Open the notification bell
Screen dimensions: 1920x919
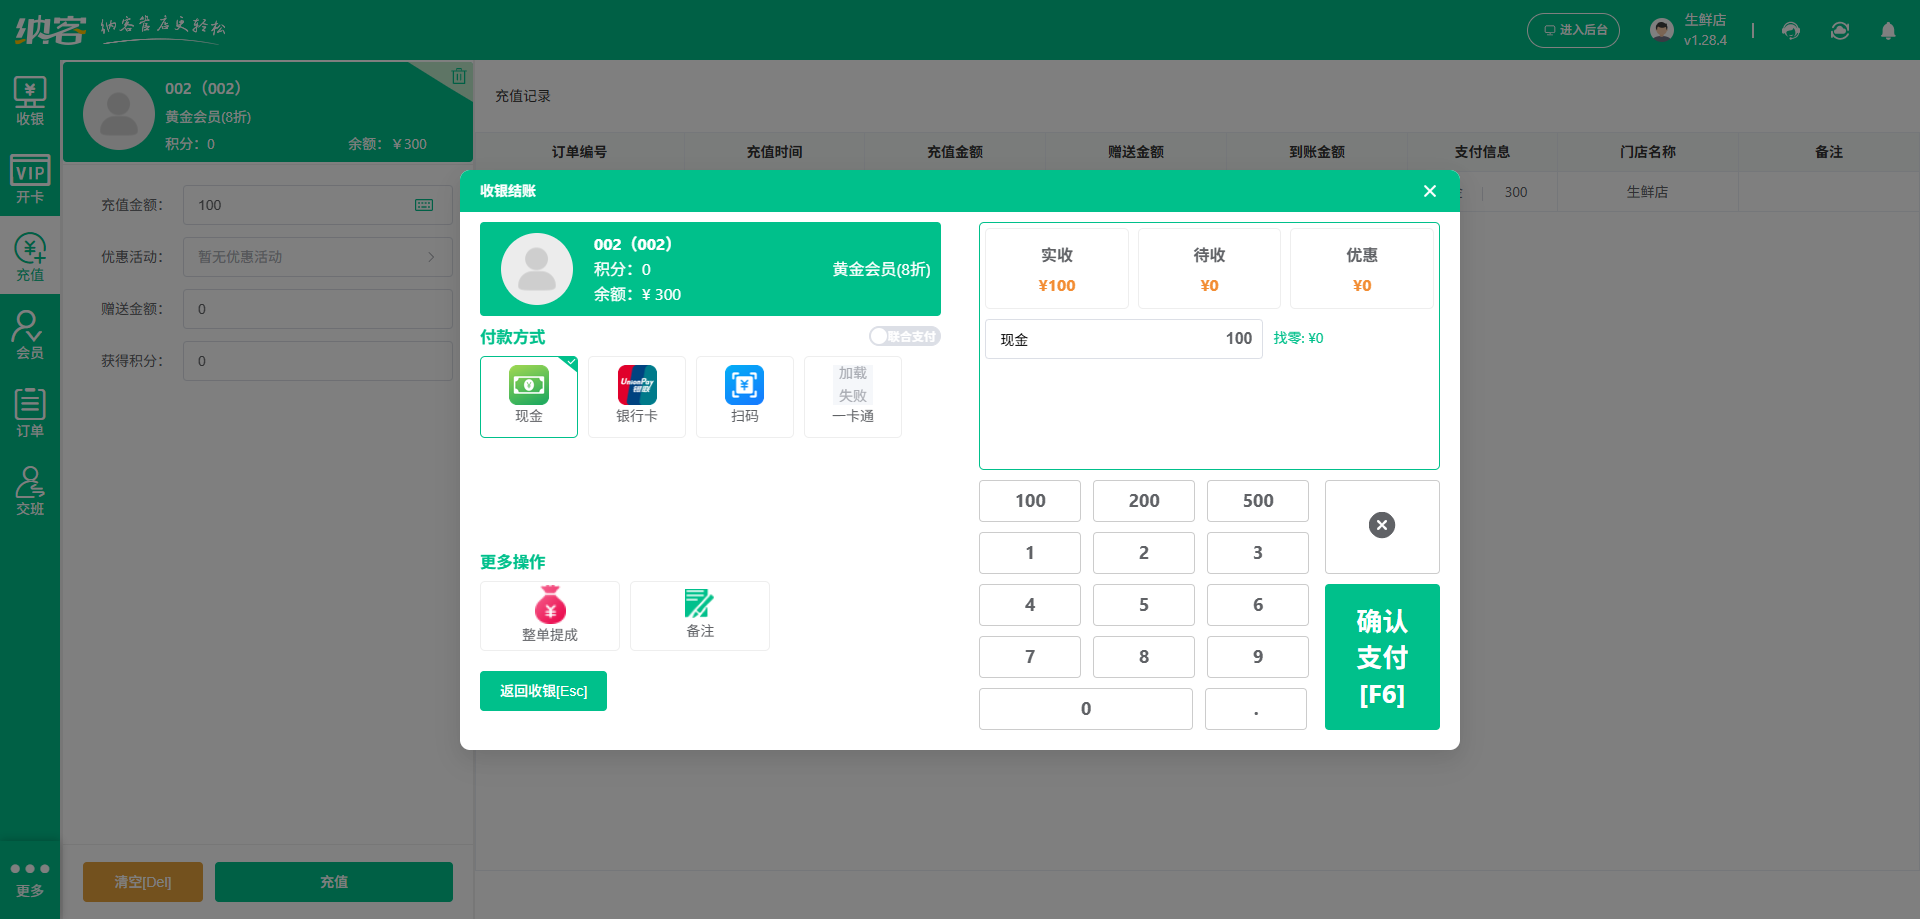click(1887, 31)
